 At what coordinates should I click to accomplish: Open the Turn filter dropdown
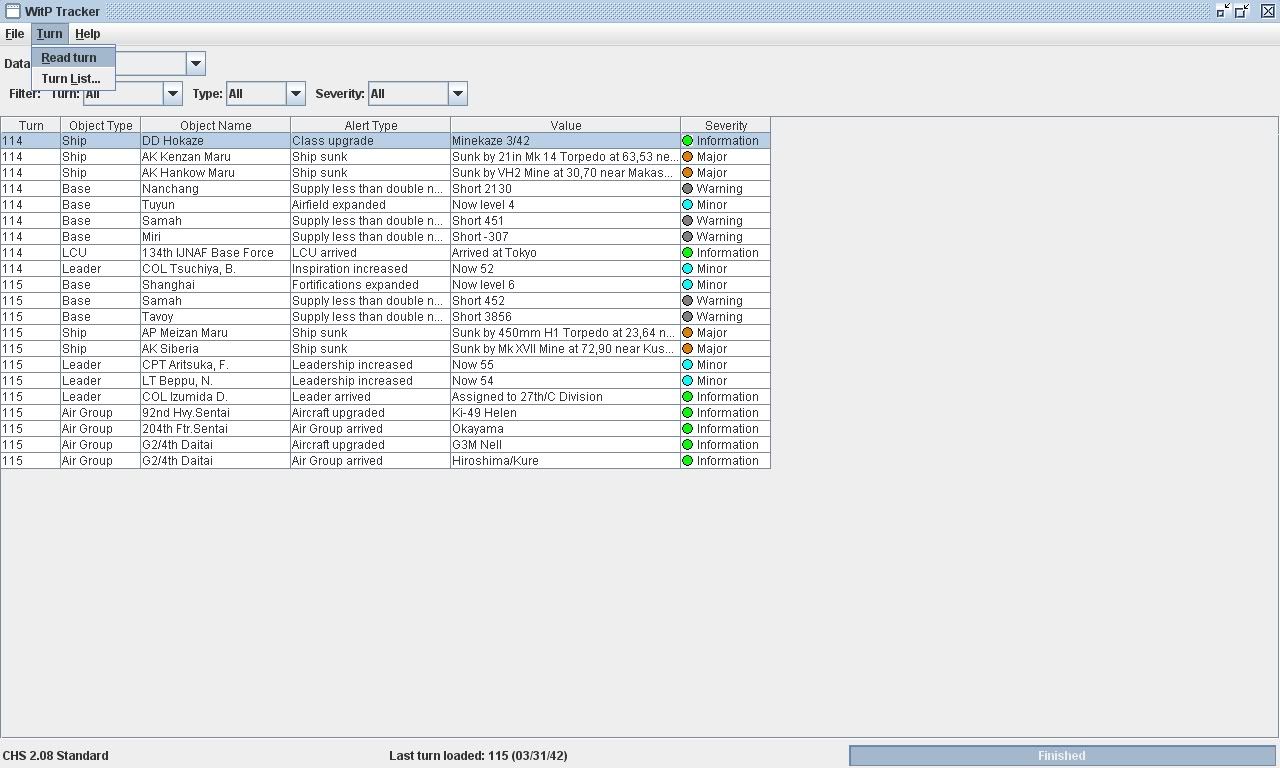coord(172,94)
